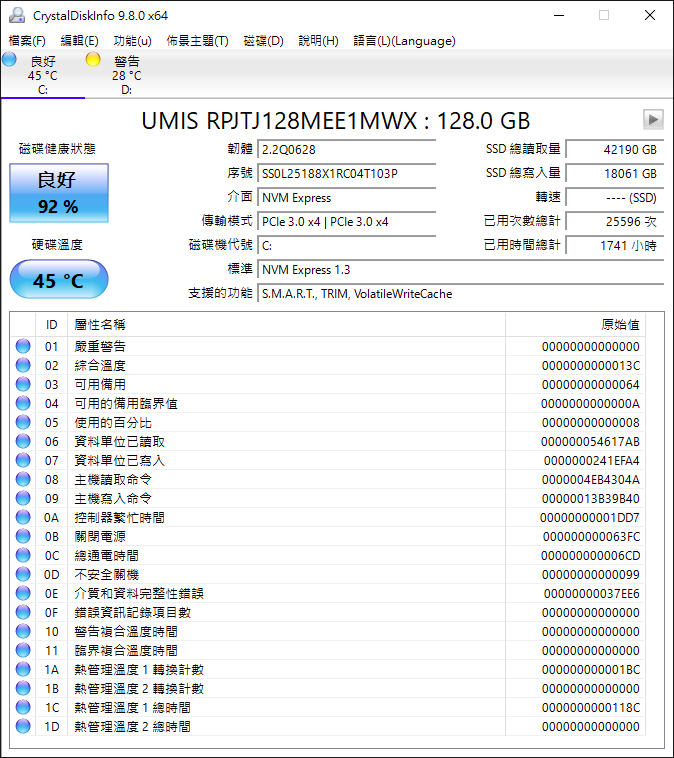This screenshot has width=674, height=758.
Task: Click status orb of 熱管理溫度 2 總時間 row
Action: tap(23, 727)
